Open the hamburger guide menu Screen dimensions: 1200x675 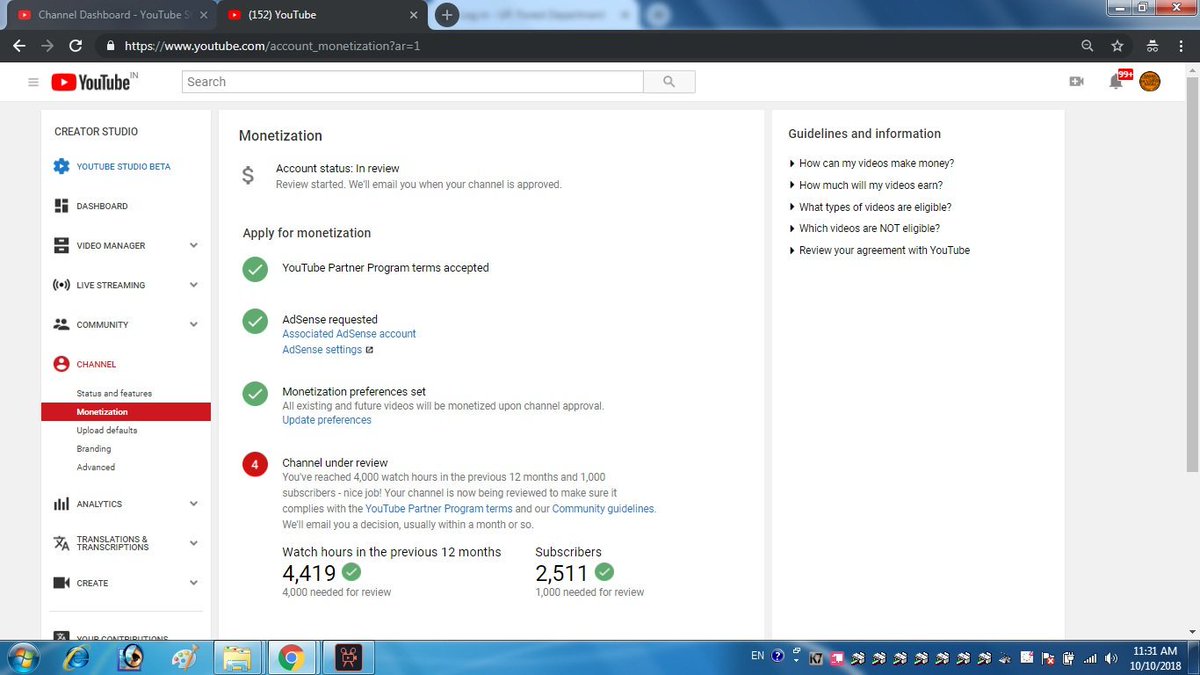tap(33, 82)
